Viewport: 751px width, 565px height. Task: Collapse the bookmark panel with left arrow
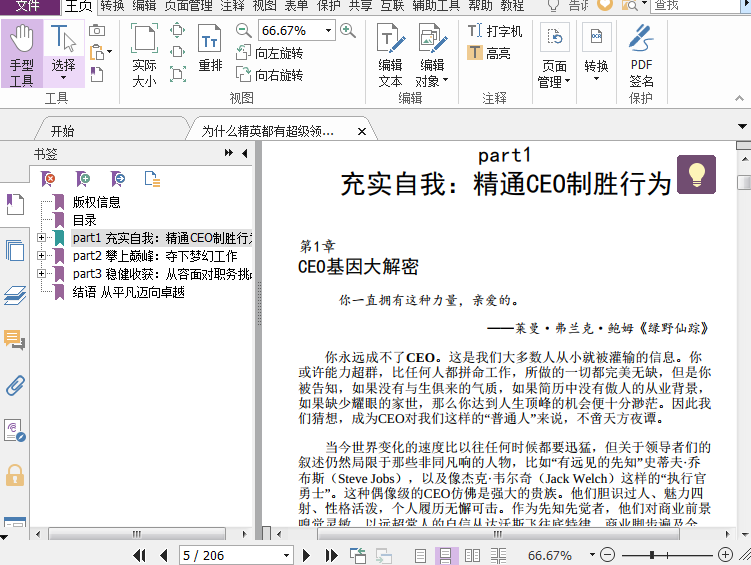coord(245,153)
